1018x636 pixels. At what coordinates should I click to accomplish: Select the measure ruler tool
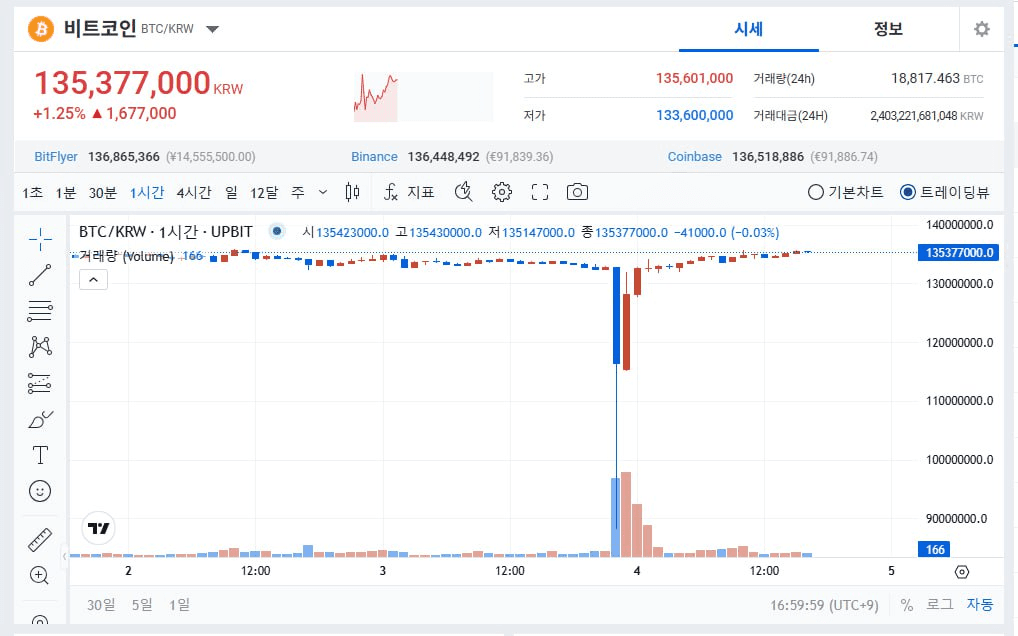pyautogui.click(x=40, y=539)
